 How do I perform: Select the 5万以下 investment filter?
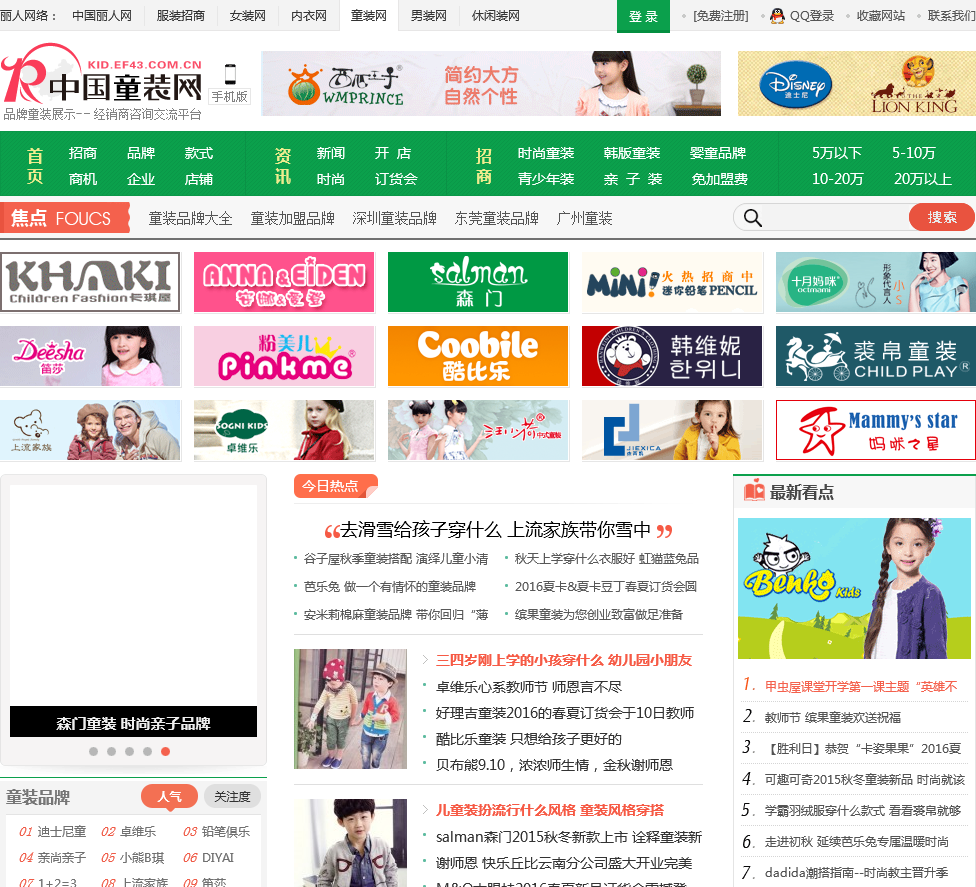[x=837, y=153]
